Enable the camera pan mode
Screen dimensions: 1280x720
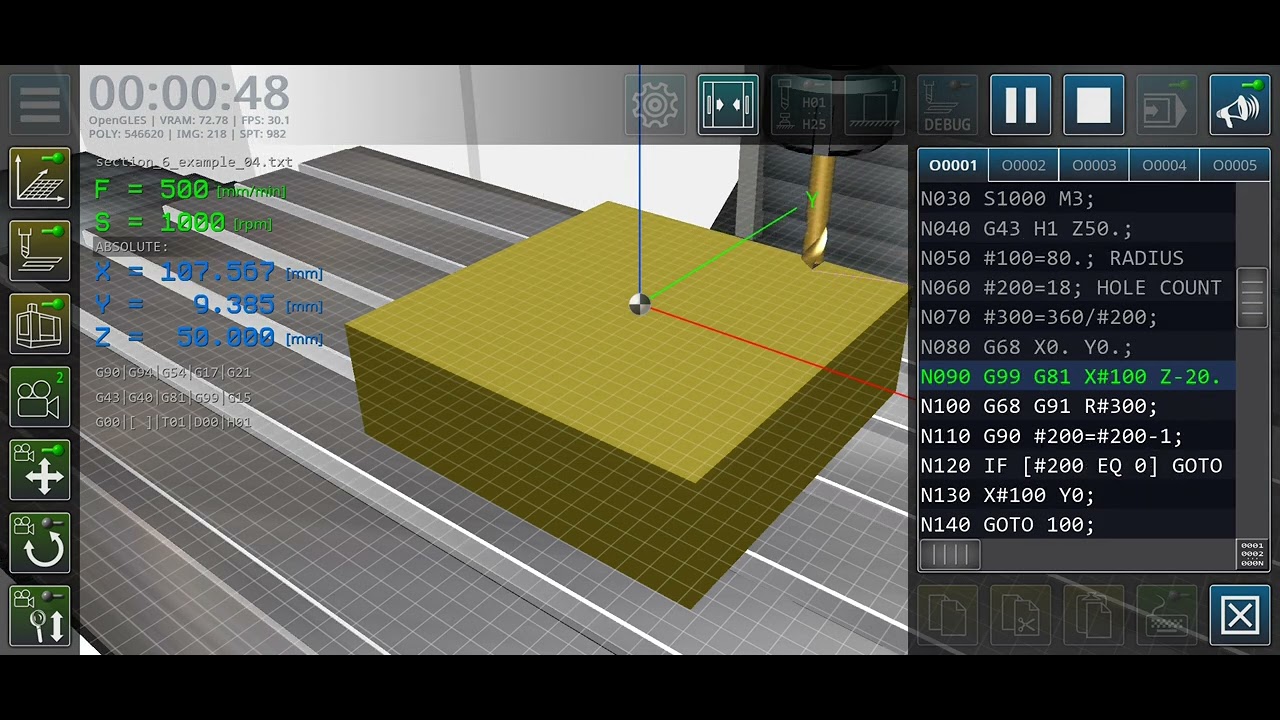coord(40,470)
